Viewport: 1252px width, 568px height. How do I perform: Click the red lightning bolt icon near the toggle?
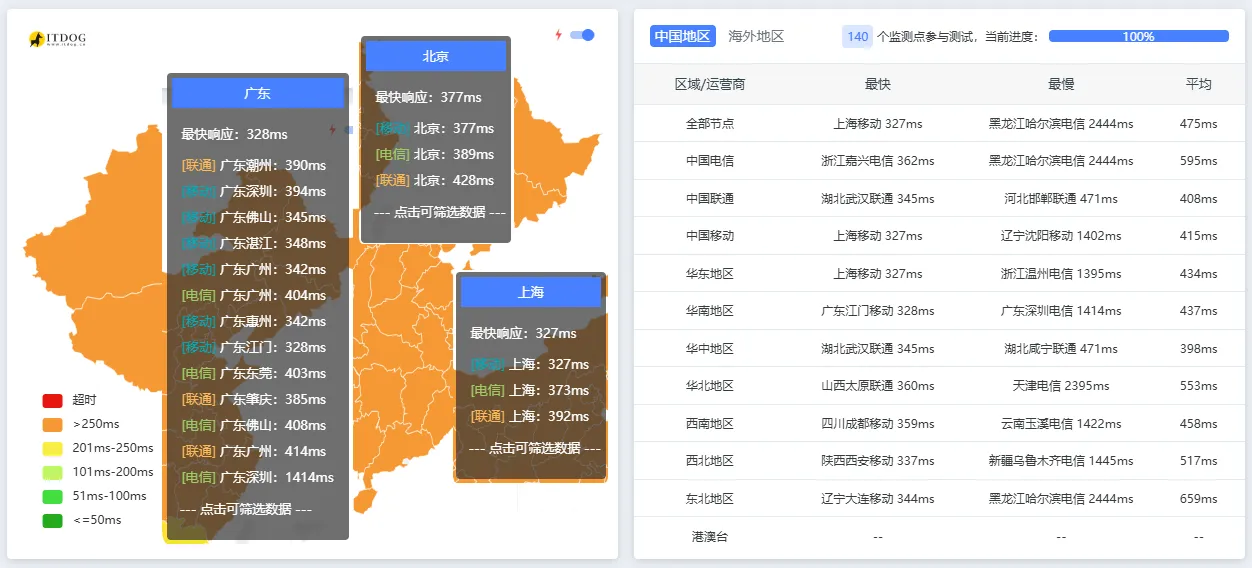coord(559,35)
